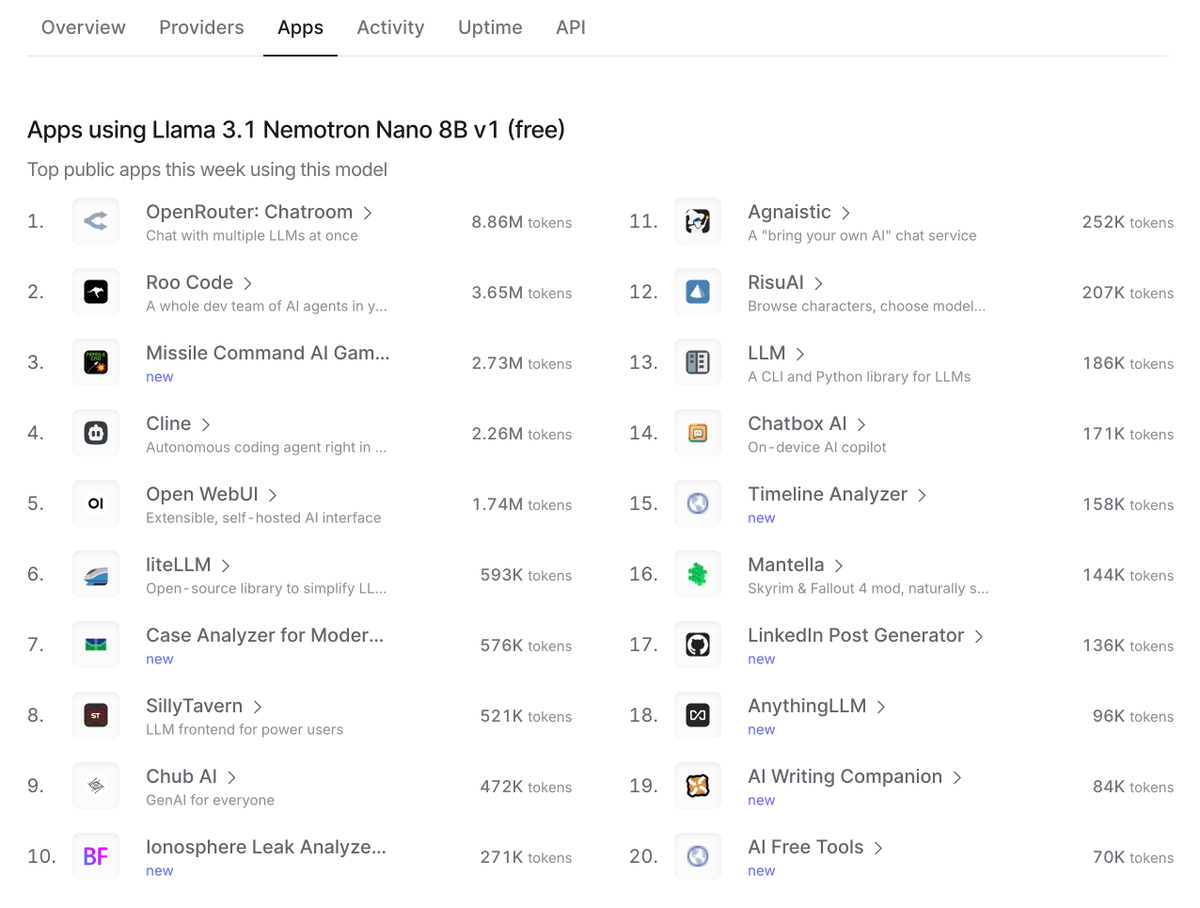Click the 593K tokens value
1200x908 pixels.
pyautogui.click(x=526, y=575)
